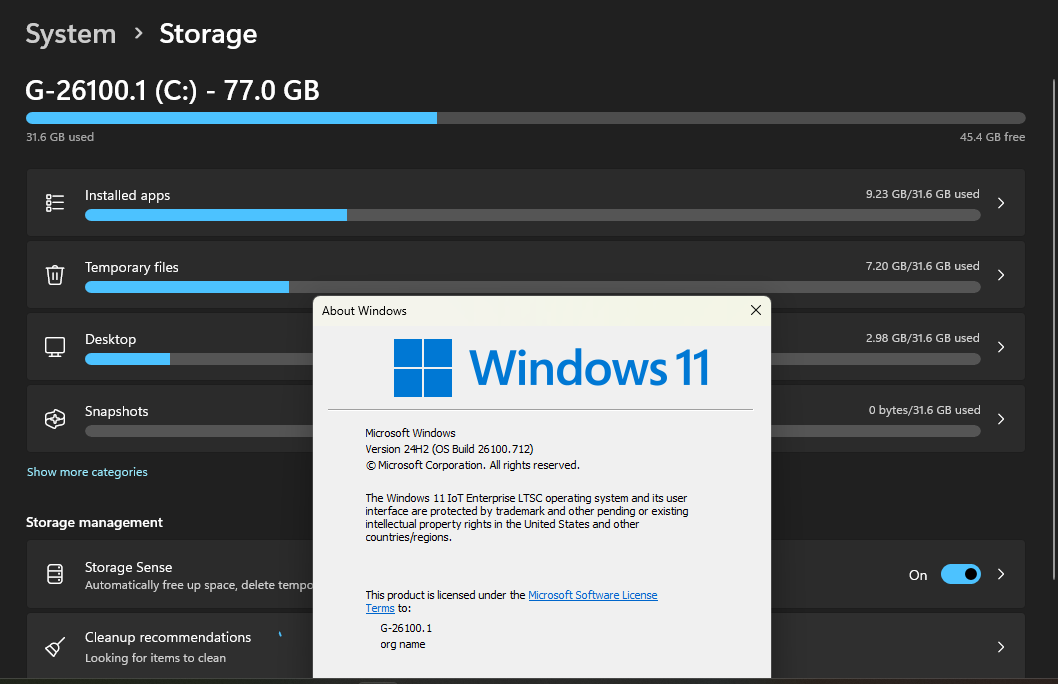Go back to System breadcrumb

pyautogui.click(x=71, y=34)
